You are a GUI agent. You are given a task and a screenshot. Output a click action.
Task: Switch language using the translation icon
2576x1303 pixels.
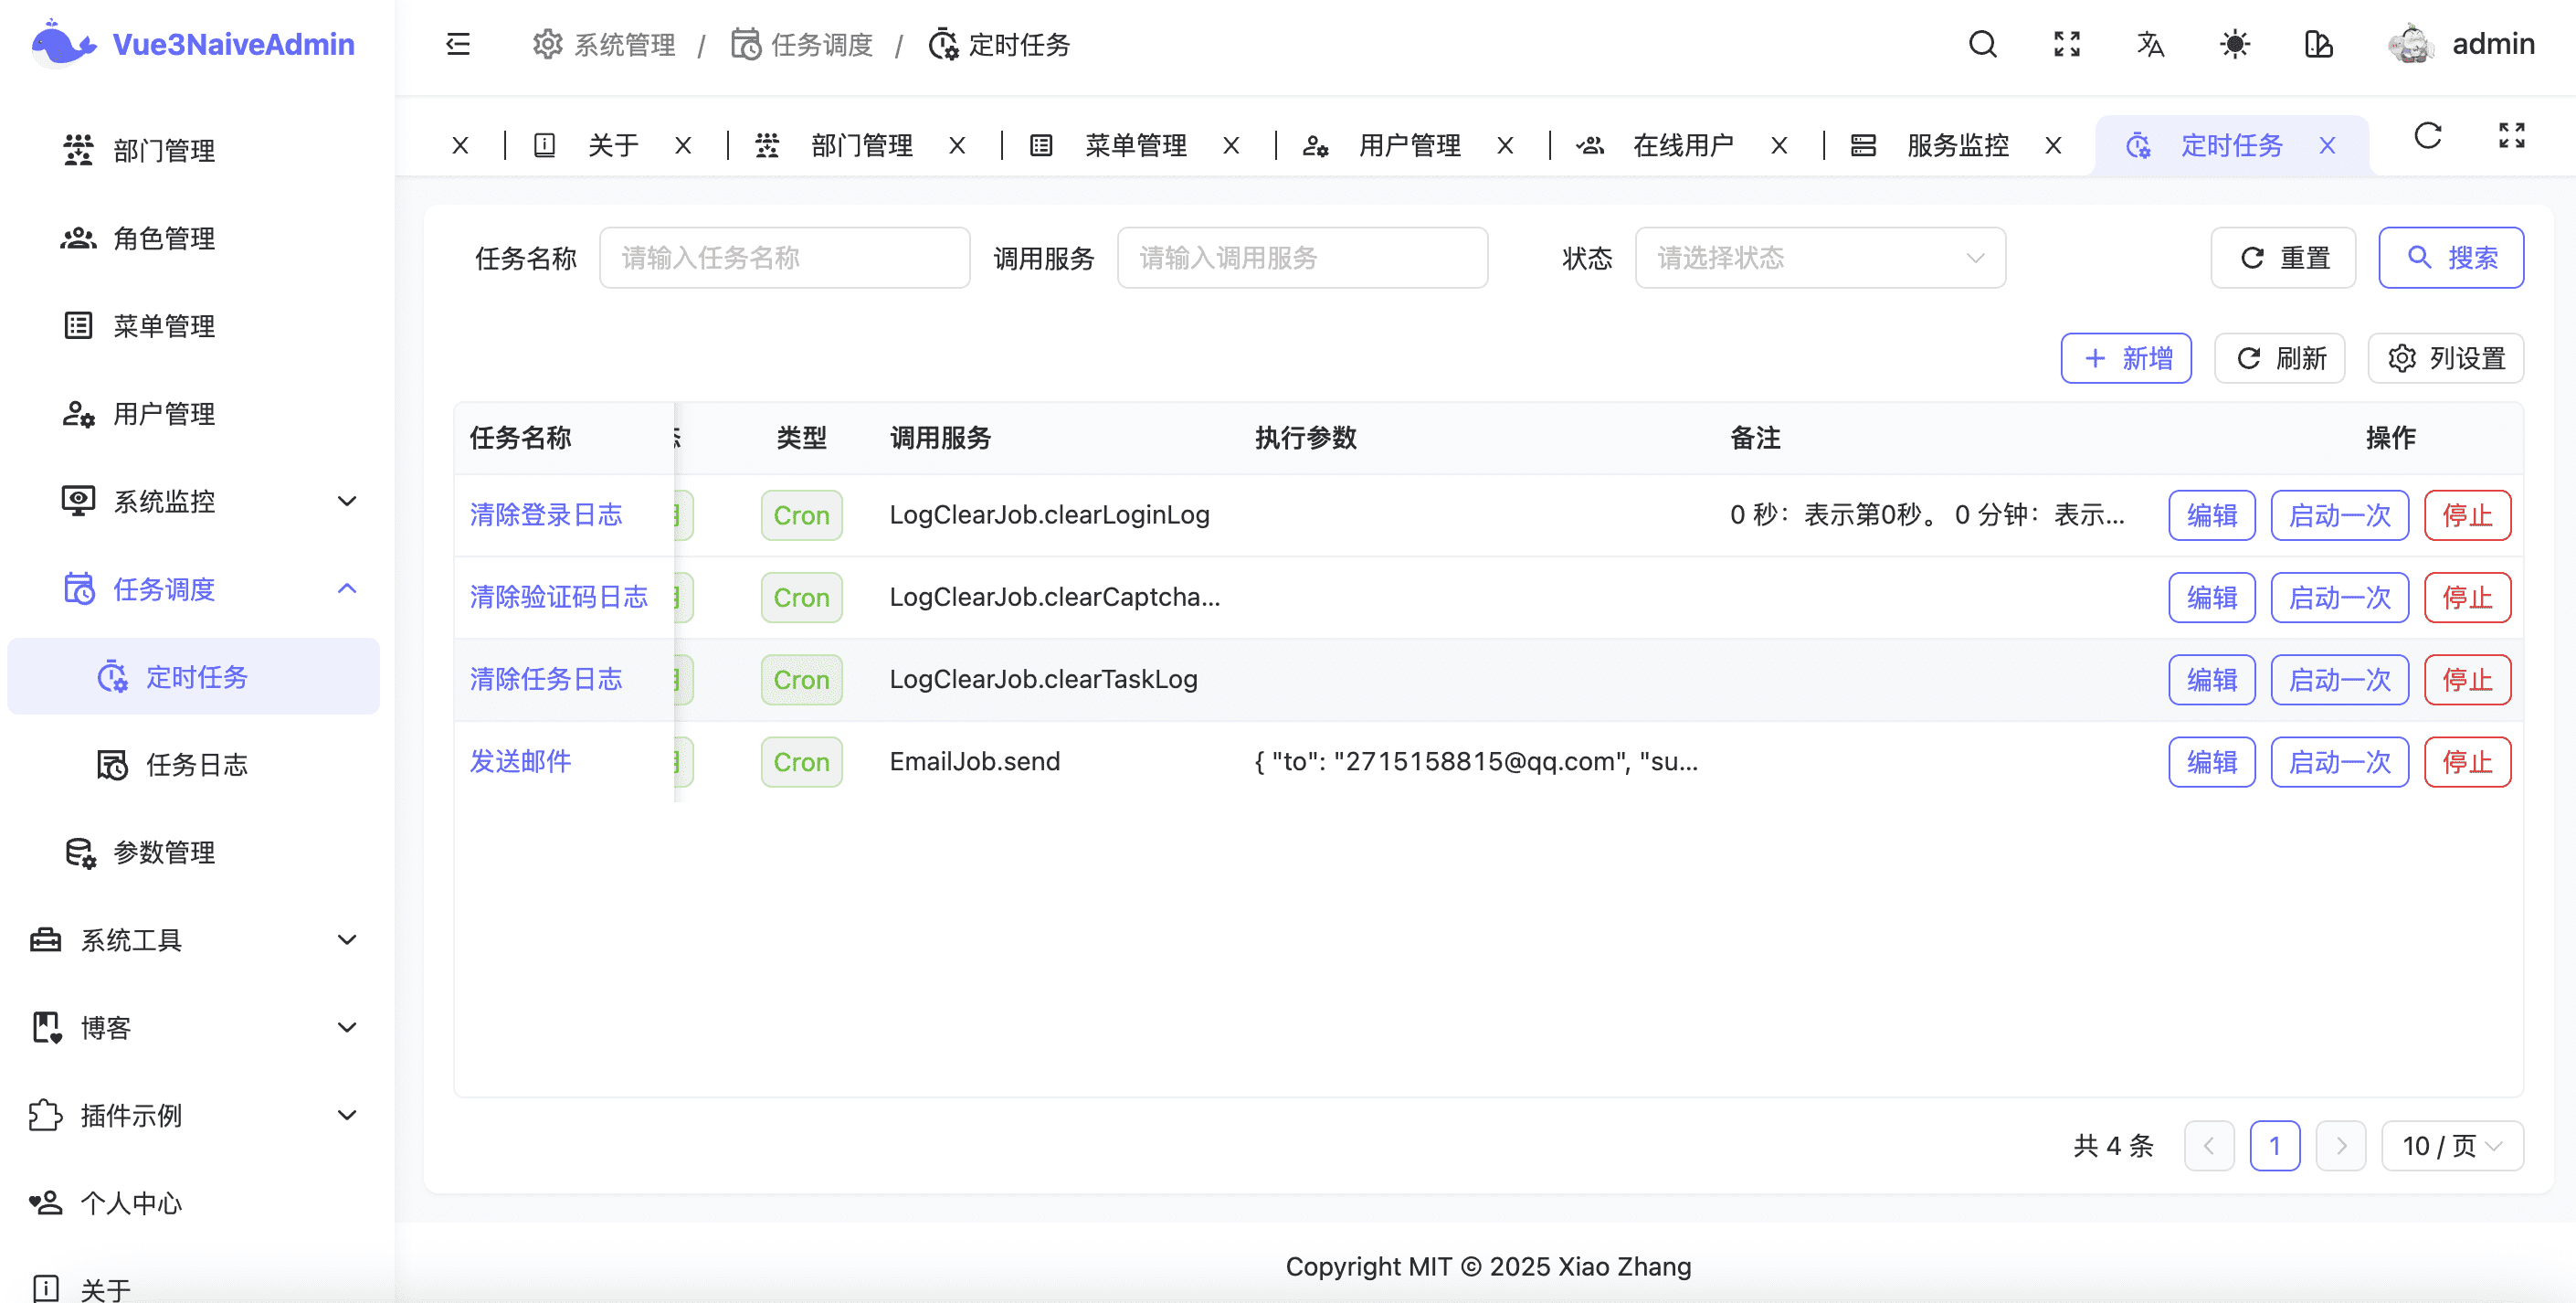pos(2151,45)
